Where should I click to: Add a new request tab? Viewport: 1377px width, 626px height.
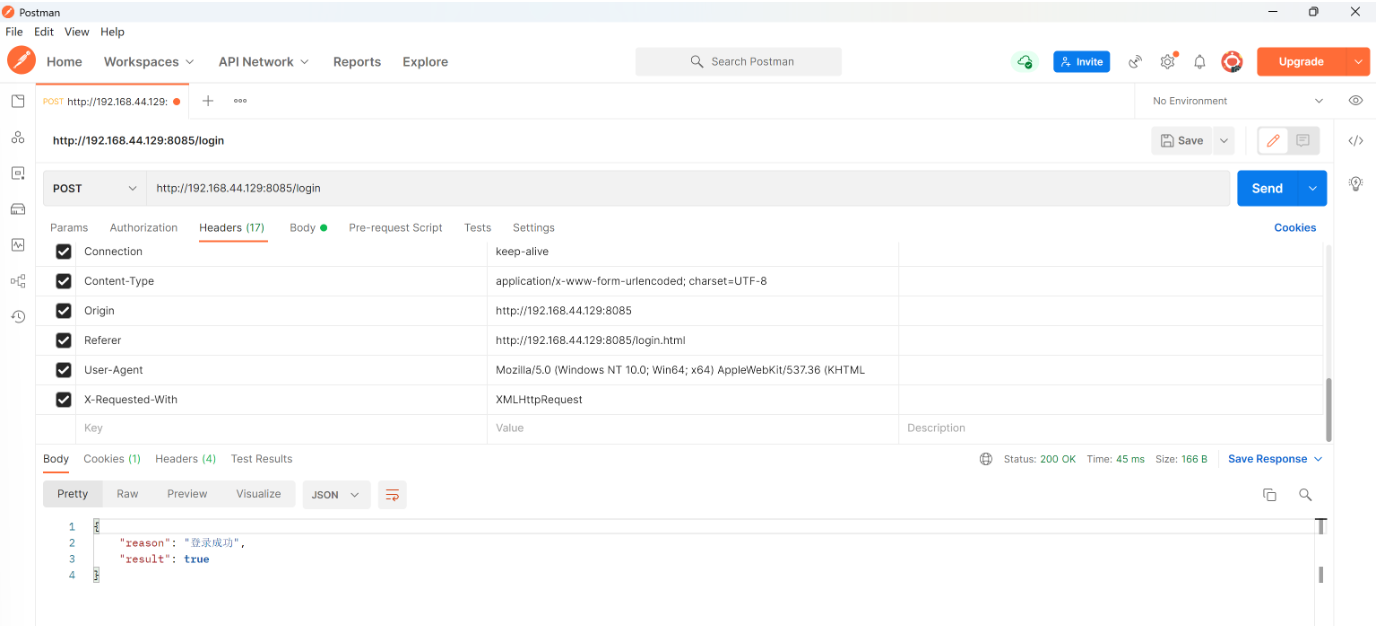[208, 101]
